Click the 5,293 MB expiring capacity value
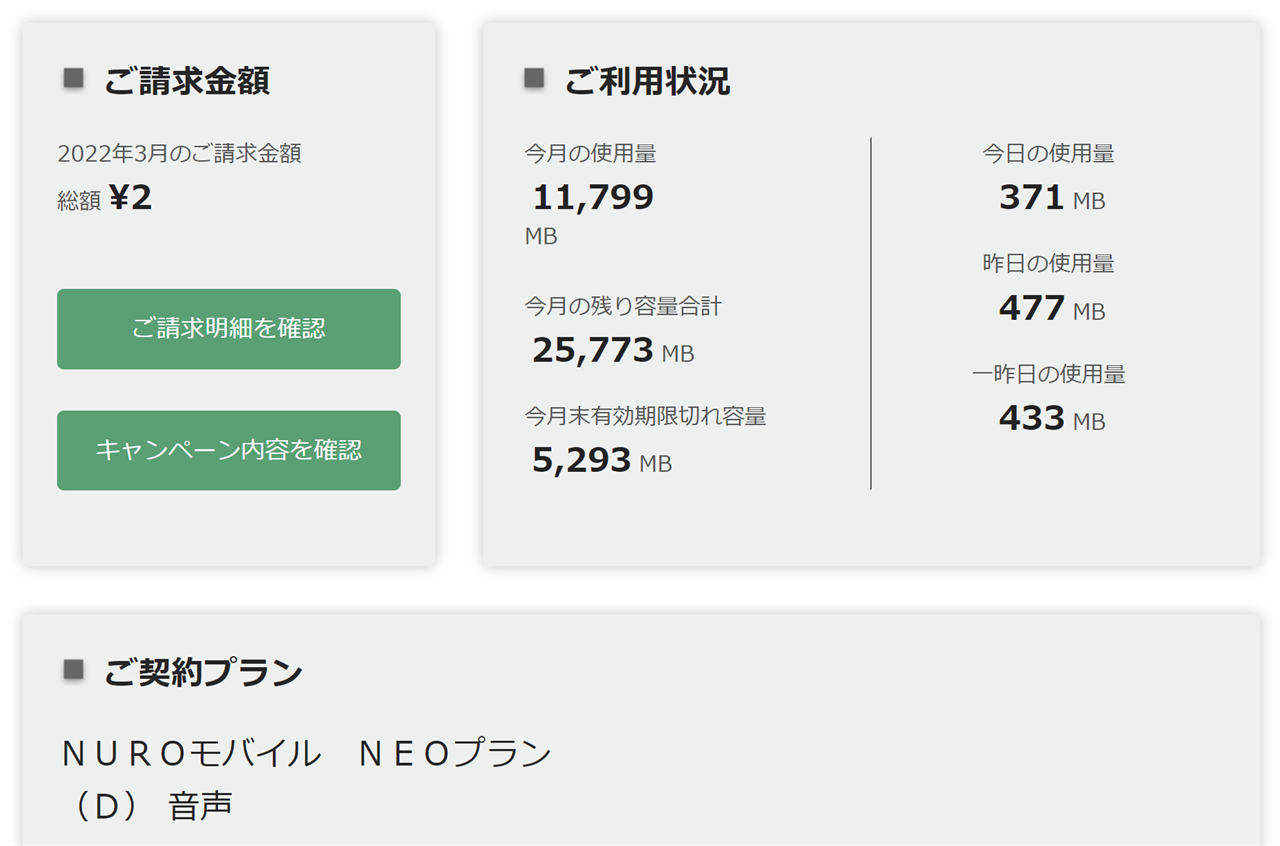 pyautogui.click(x=601, y=461)
